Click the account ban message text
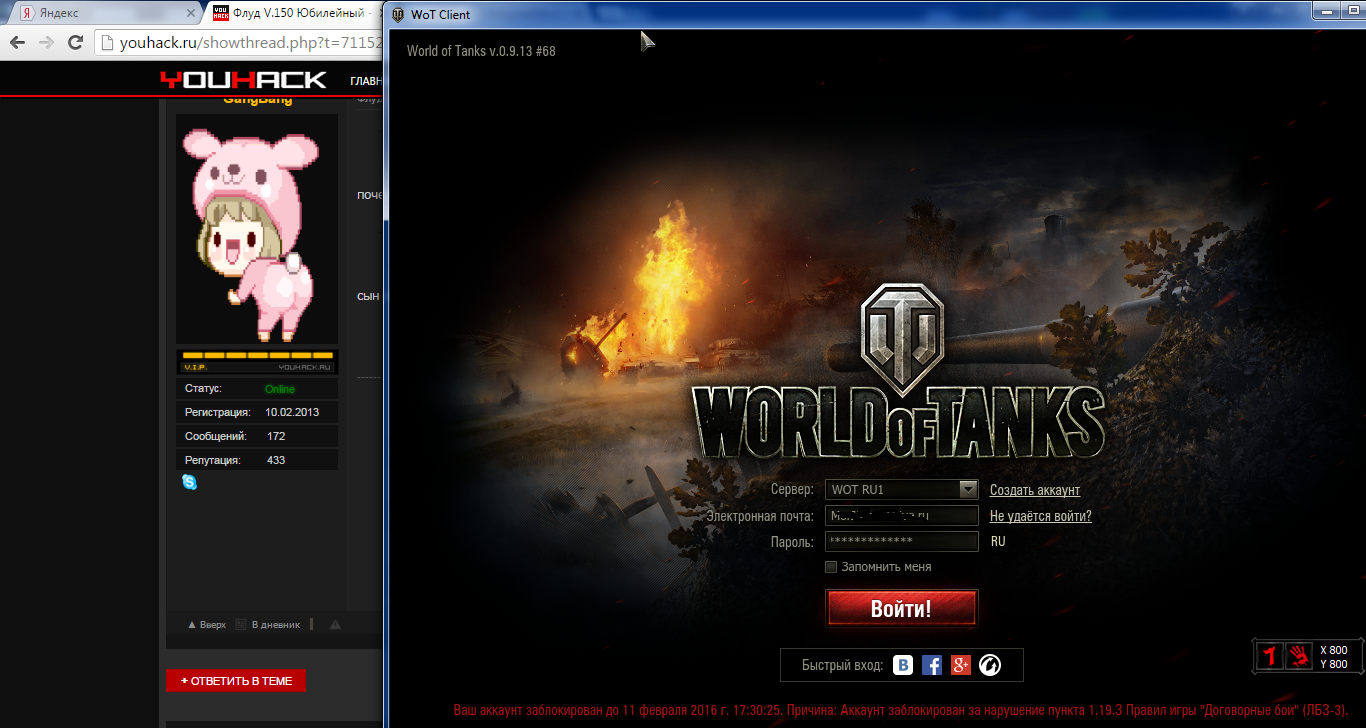The image size is (1366, 728). point(900,710)
